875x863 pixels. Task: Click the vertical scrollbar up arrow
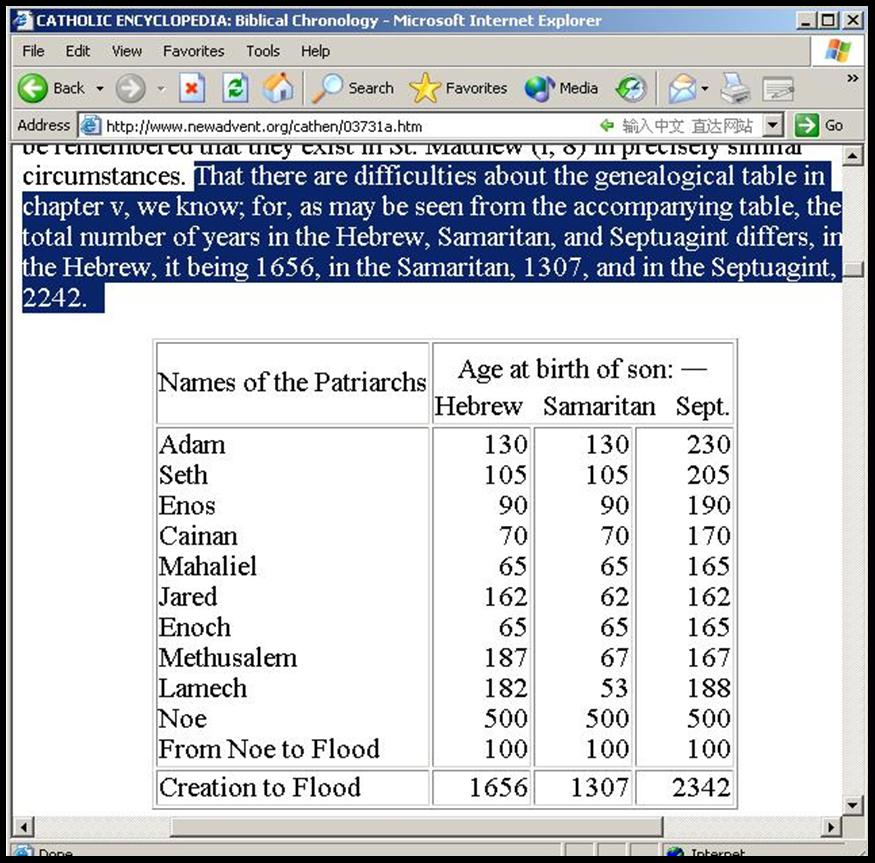[x=852, y=156]
